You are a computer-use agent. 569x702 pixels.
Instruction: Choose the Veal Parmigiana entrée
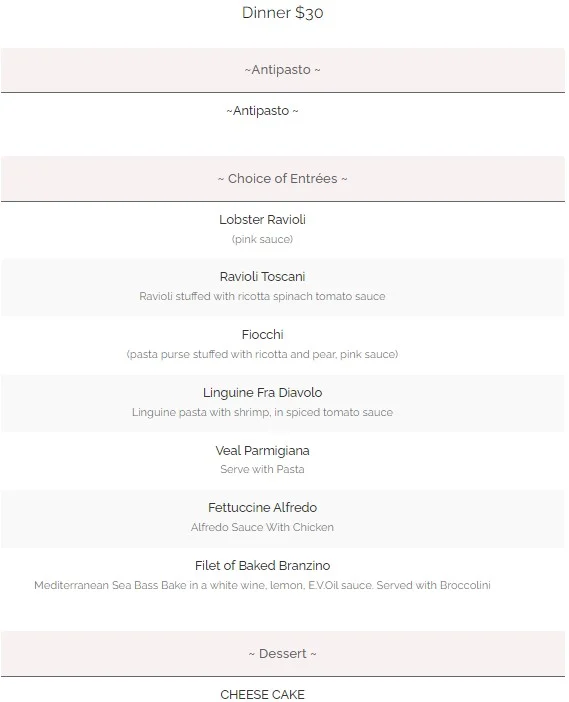(x=262, y=450)
